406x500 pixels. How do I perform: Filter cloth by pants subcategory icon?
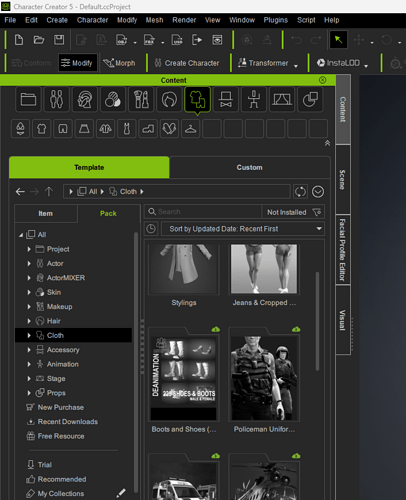(63, 128)
